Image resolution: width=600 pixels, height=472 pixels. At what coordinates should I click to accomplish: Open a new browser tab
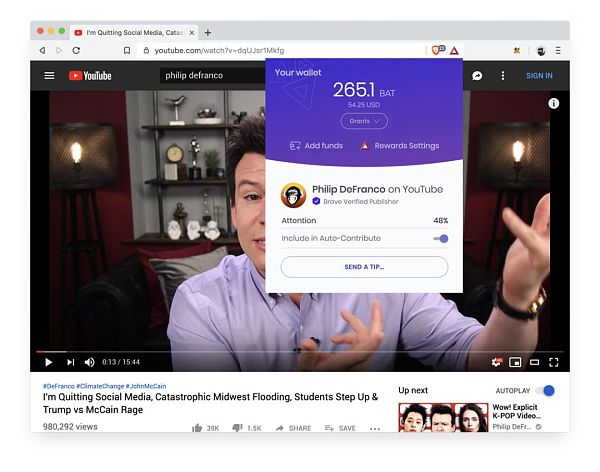pyautogui.click(x=208, y=32)
